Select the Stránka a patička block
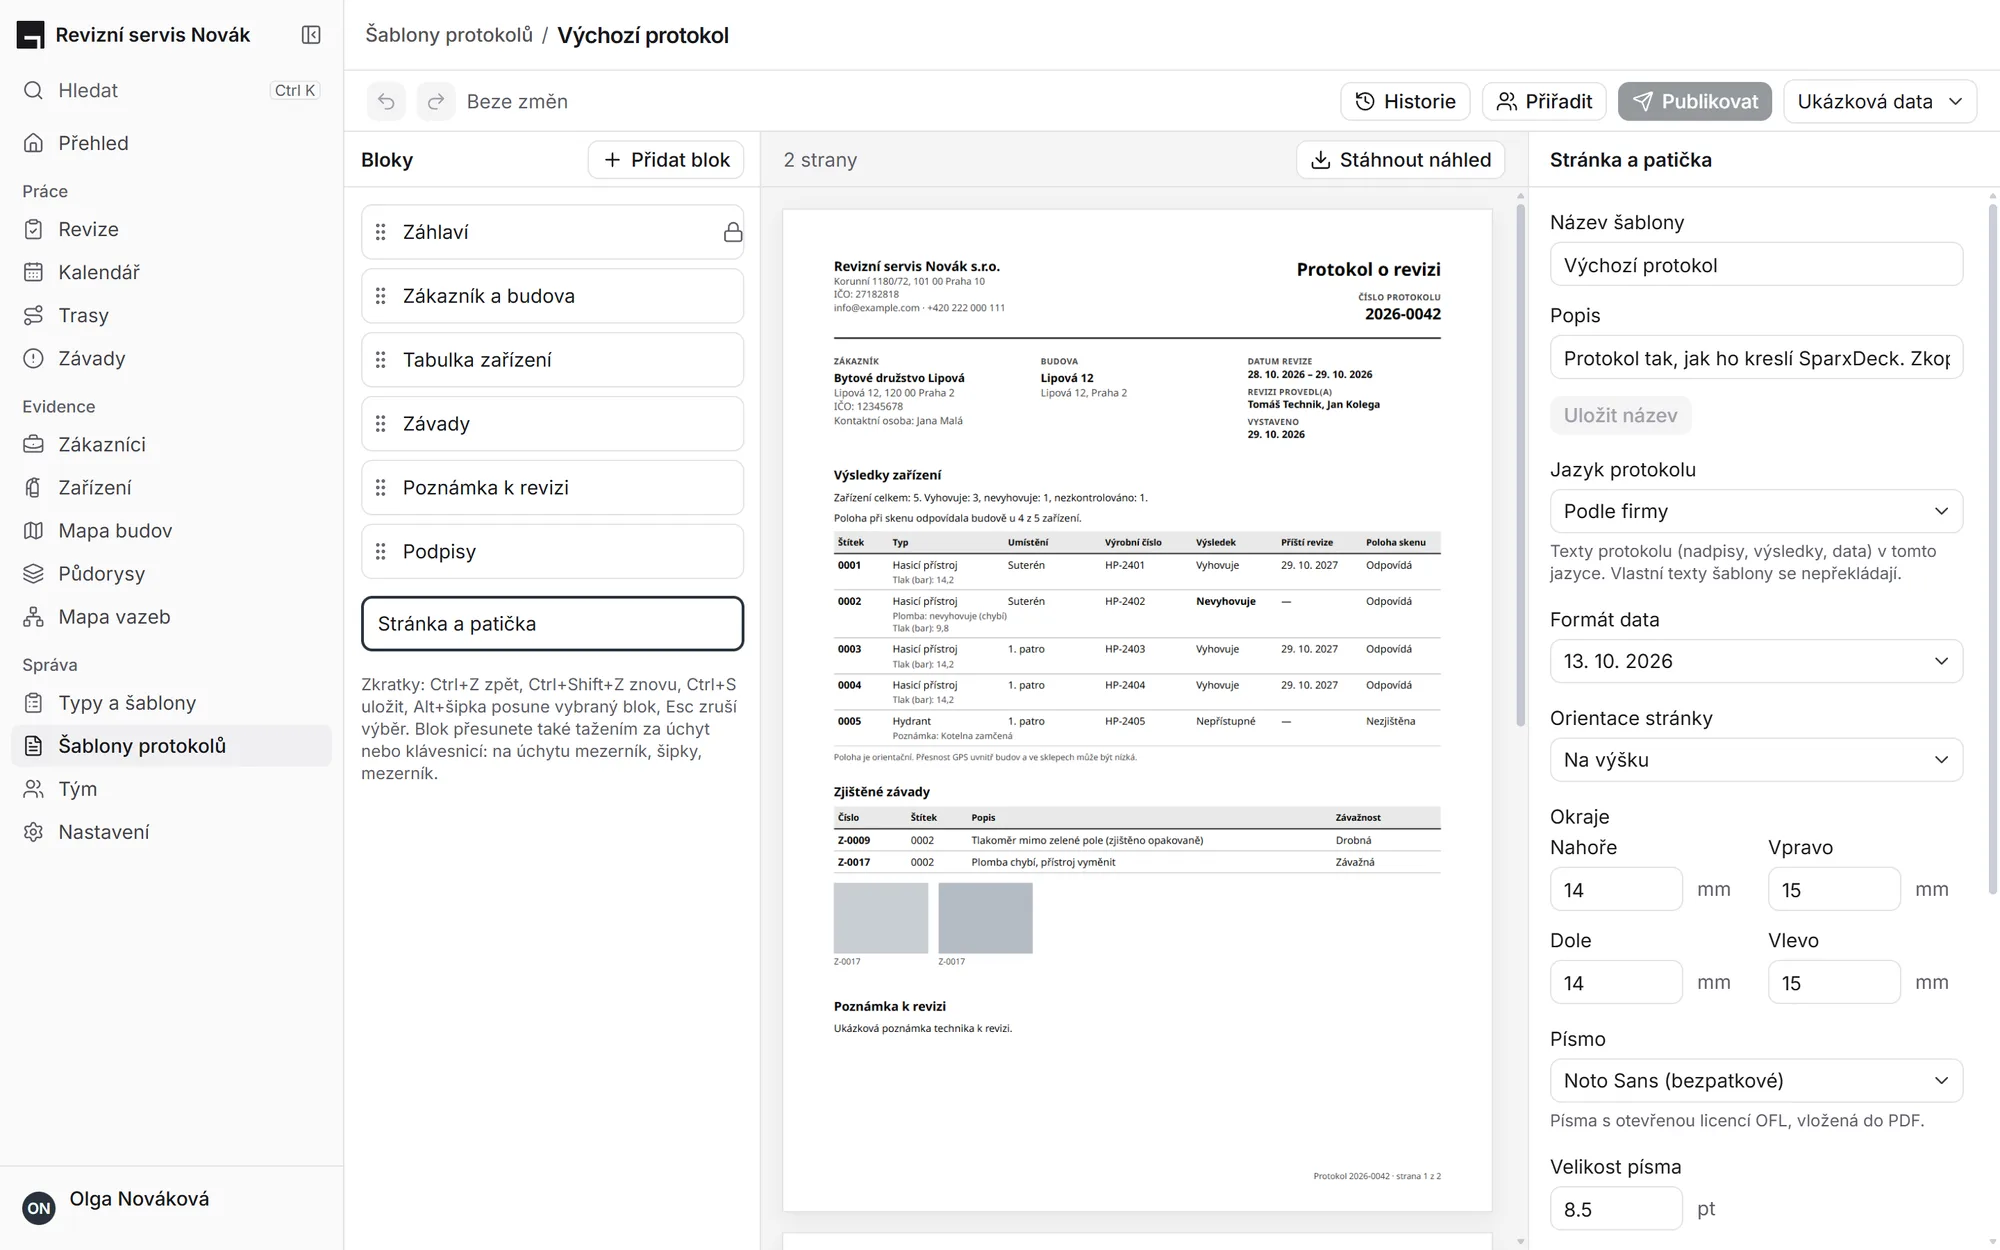This screenshot has height=1250, width=2000. 552,624
